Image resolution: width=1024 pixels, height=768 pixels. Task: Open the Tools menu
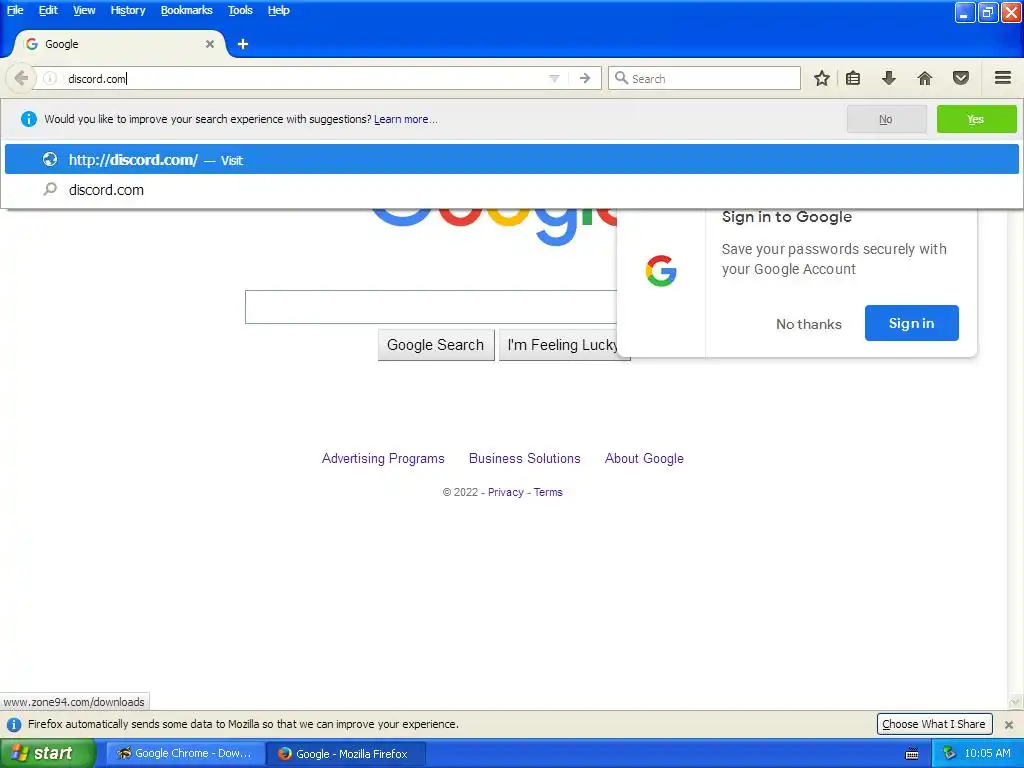coord(240,10)
